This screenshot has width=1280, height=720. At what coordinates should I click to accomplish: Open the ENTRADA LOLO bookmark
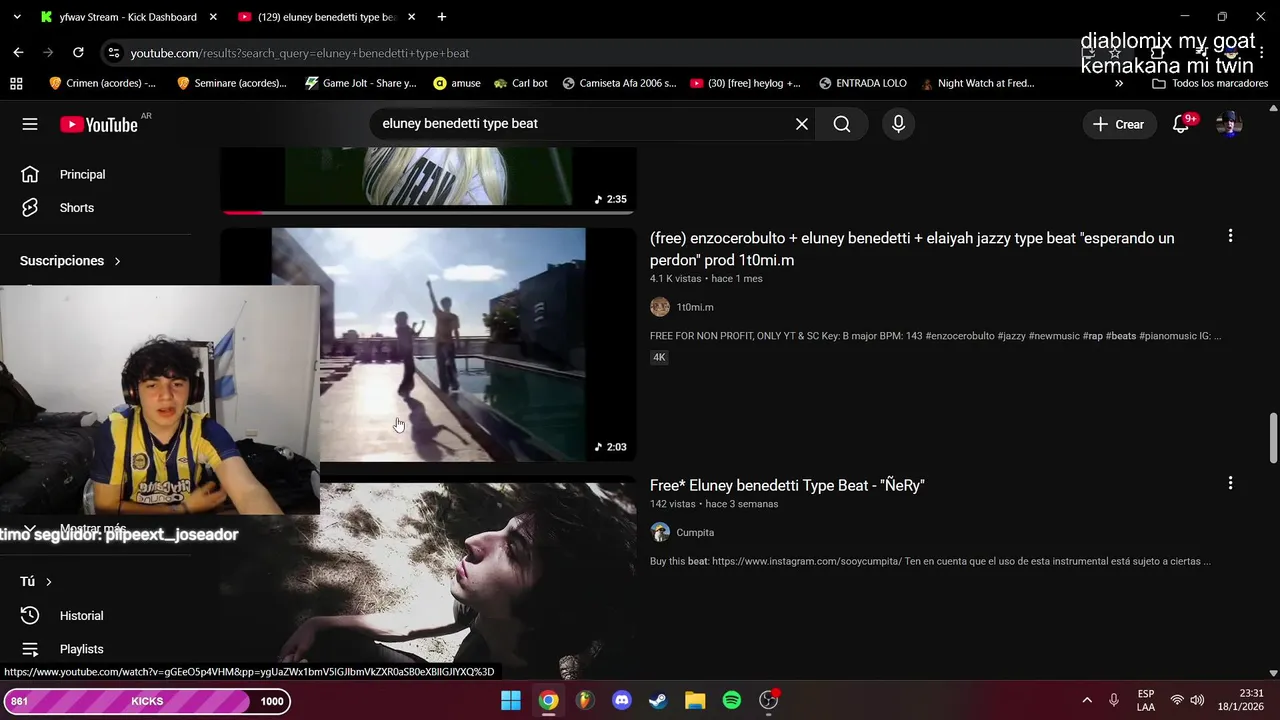click(x=862, y=83)
